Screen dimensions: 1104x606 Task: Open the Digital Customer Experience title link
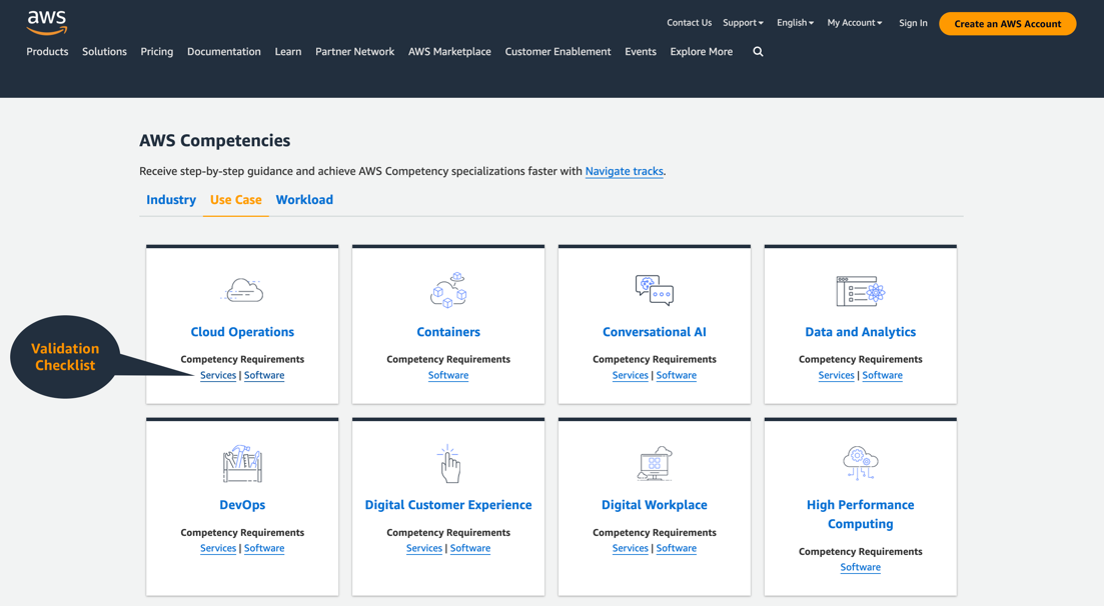(x=448, y=505)
